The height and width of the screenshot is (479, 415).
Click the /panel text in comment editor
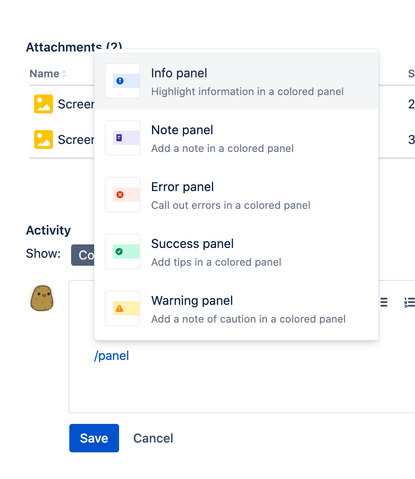point(111,356)
